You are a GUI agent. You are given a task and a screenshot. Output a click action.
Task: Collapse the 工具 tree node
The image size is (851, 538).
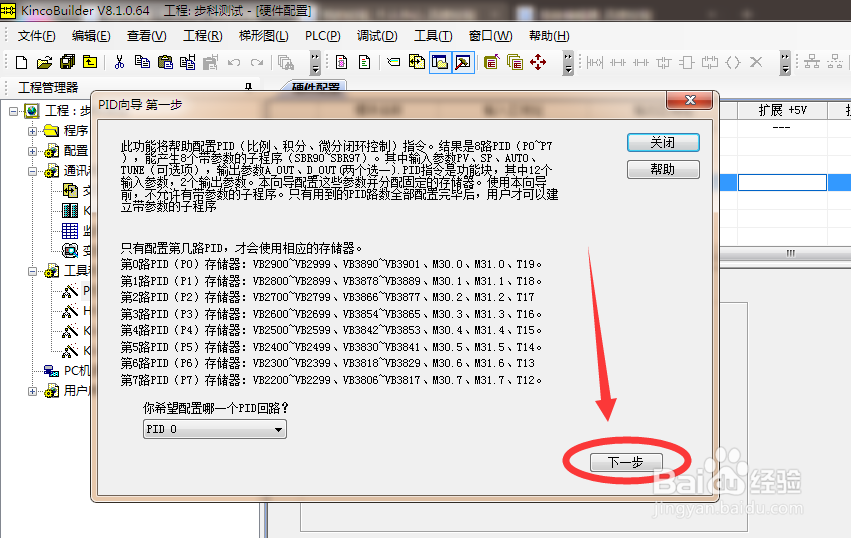coord(33,271)
